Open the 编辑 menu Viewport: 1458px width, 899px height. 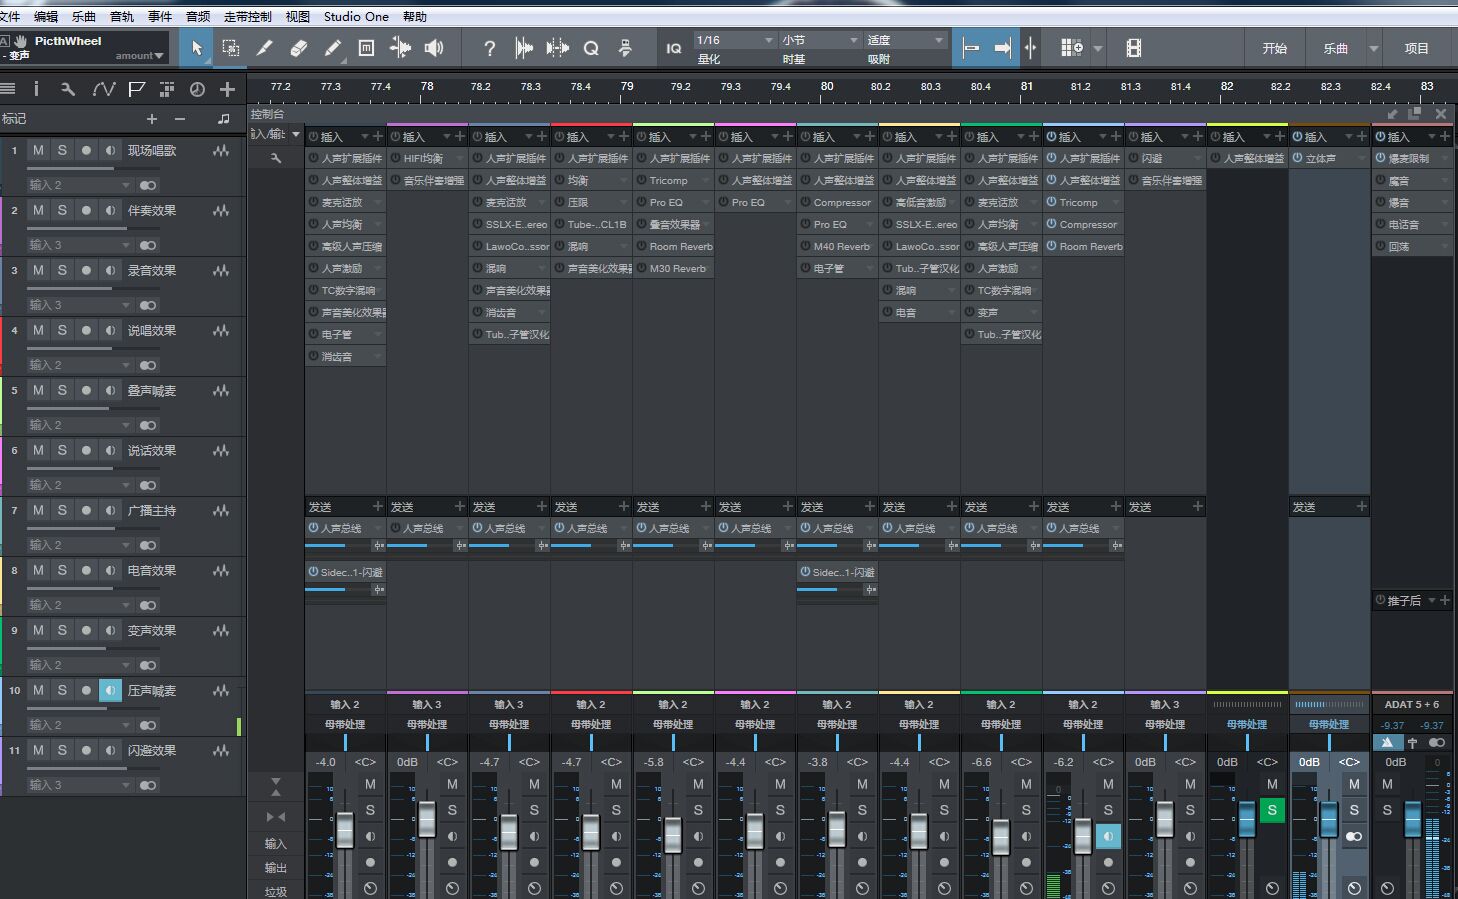coord(46,16)
